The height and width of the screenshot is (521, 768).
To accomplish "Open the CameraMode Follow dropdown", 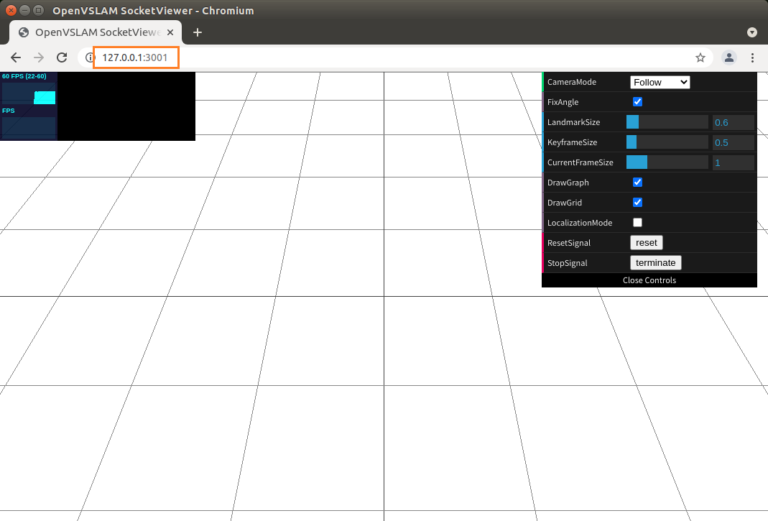I will pyautogui.click(x=659, y=82).
